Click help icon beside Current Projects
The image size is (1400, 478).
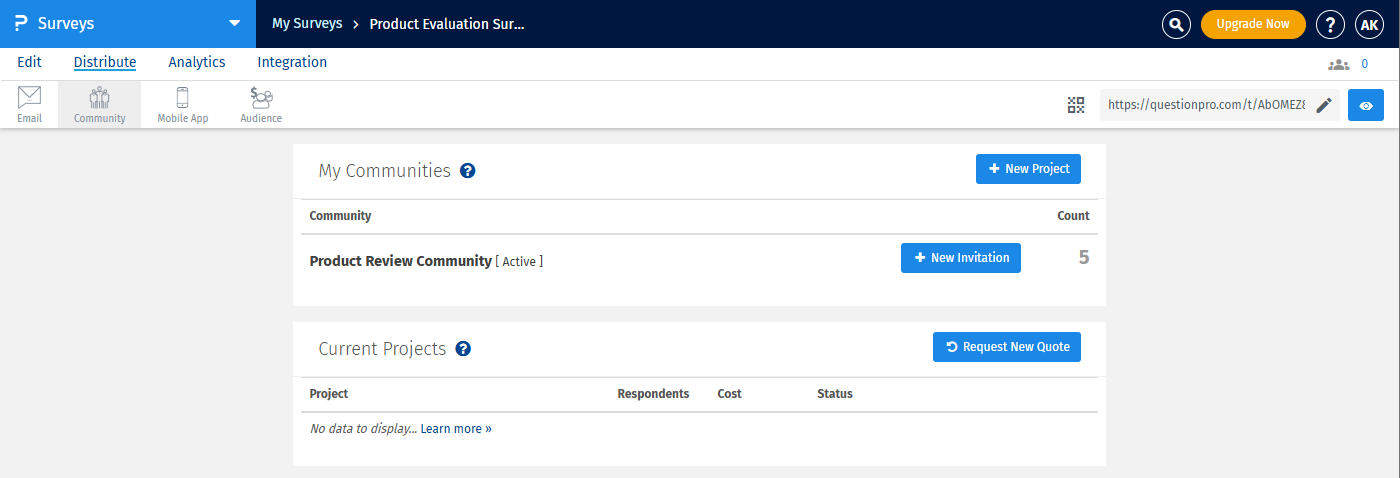tap(463, 349)
